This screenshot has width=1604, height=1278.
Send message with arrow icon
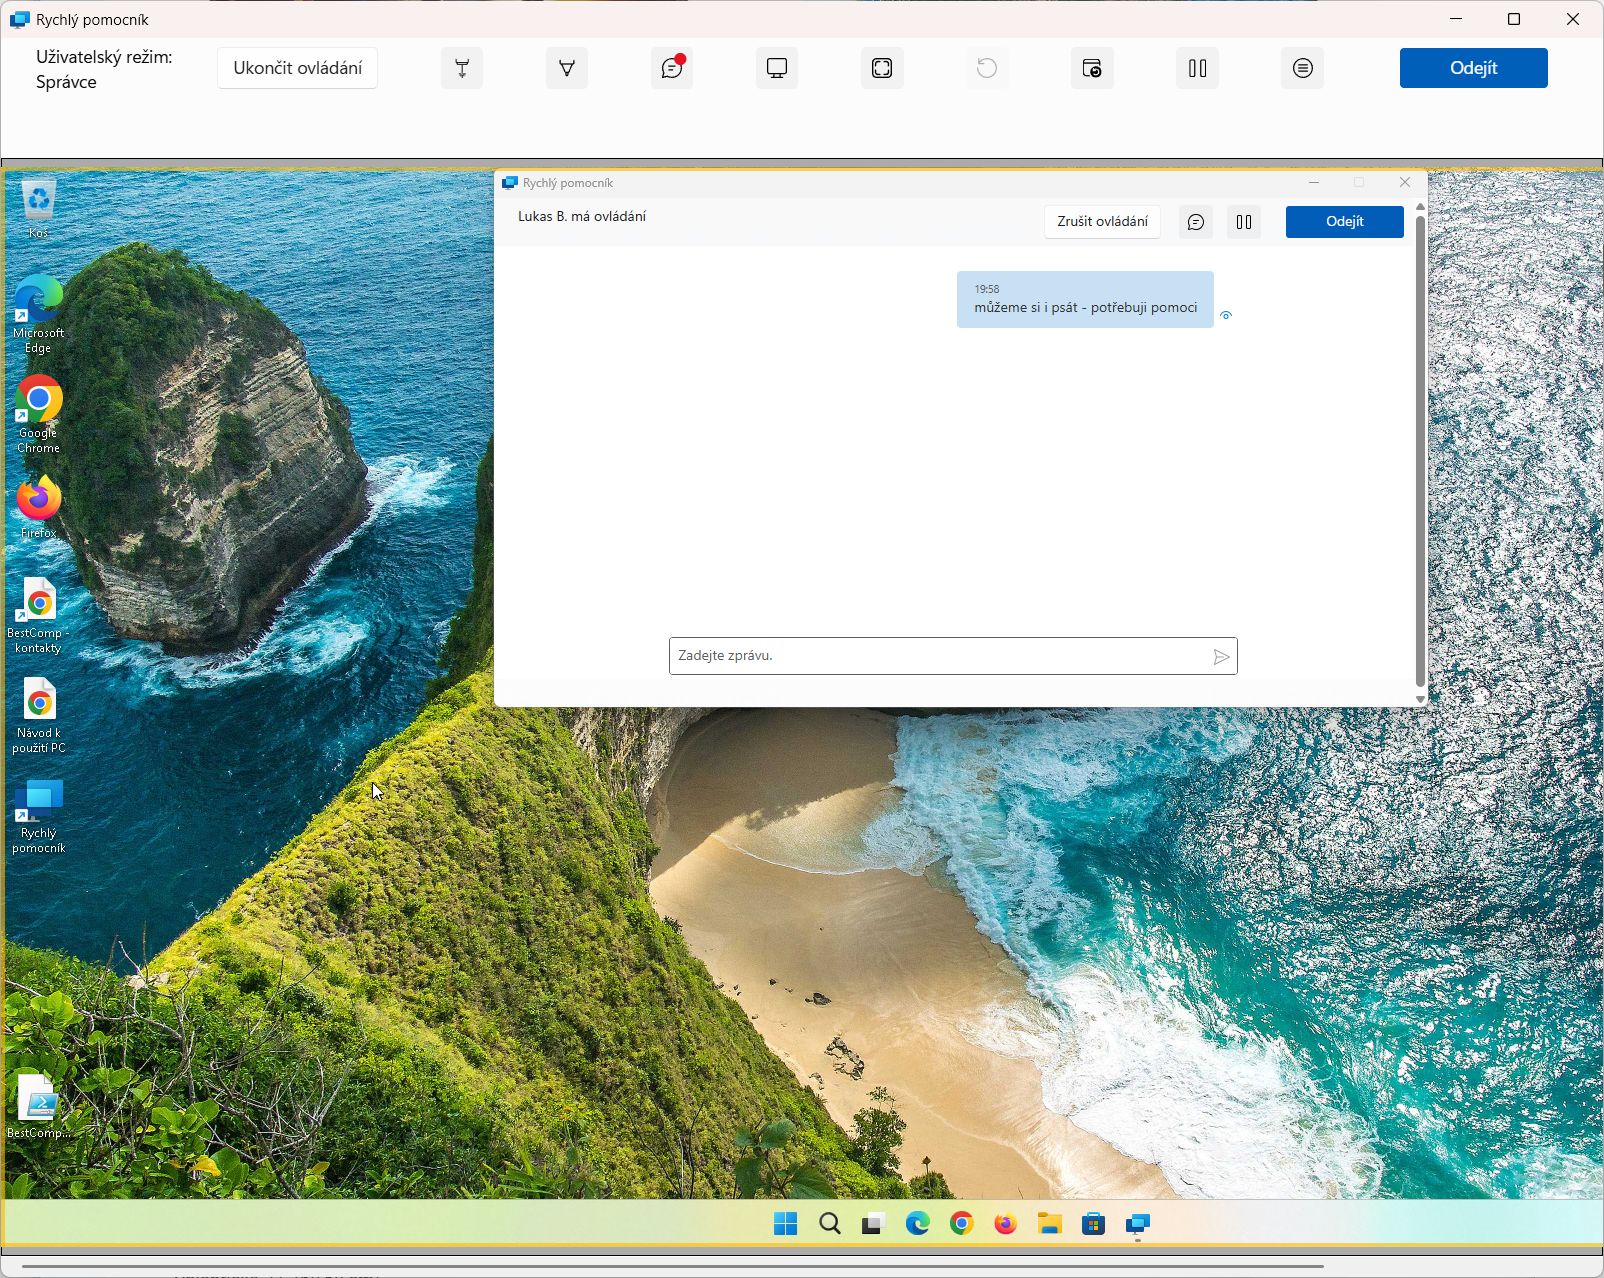coord(1221,657)
